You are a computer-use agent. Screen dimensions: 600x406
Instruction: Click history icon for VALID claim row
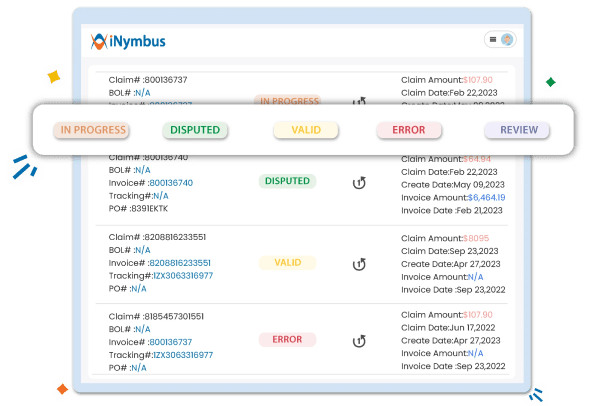coord(359,264)
